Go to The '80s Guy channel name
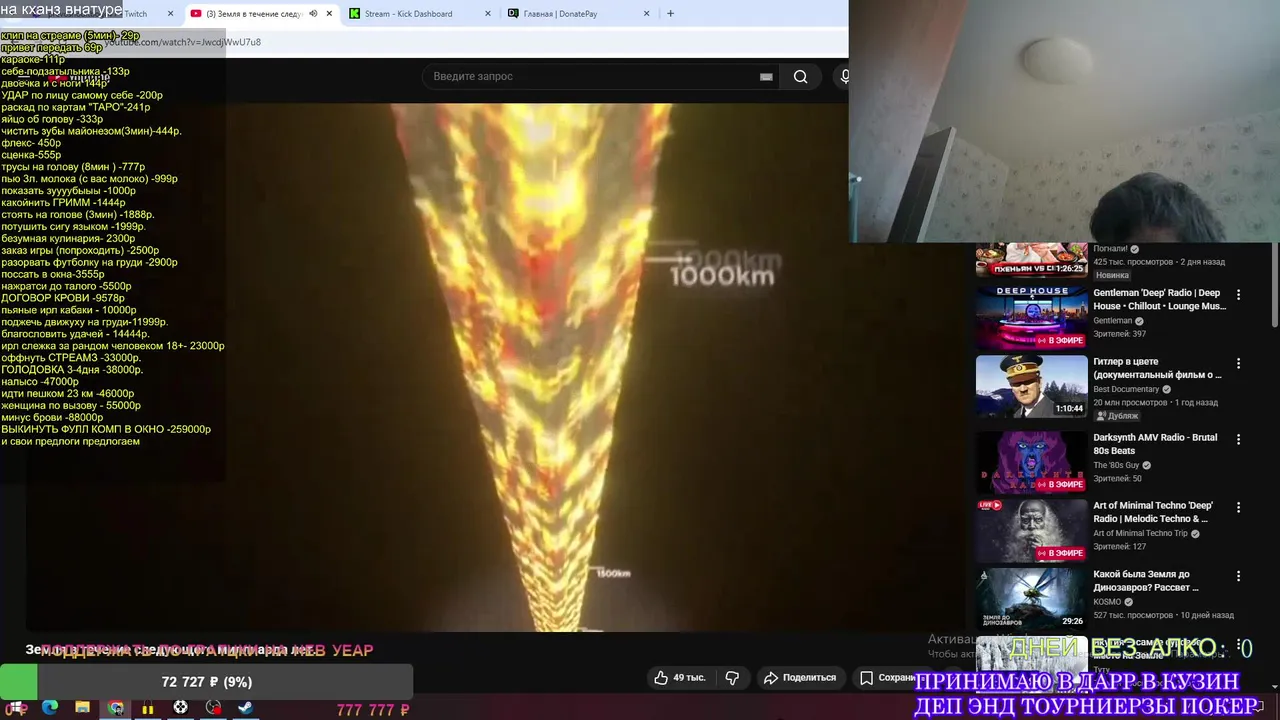1280x720 pixels. pos(1116,465)
